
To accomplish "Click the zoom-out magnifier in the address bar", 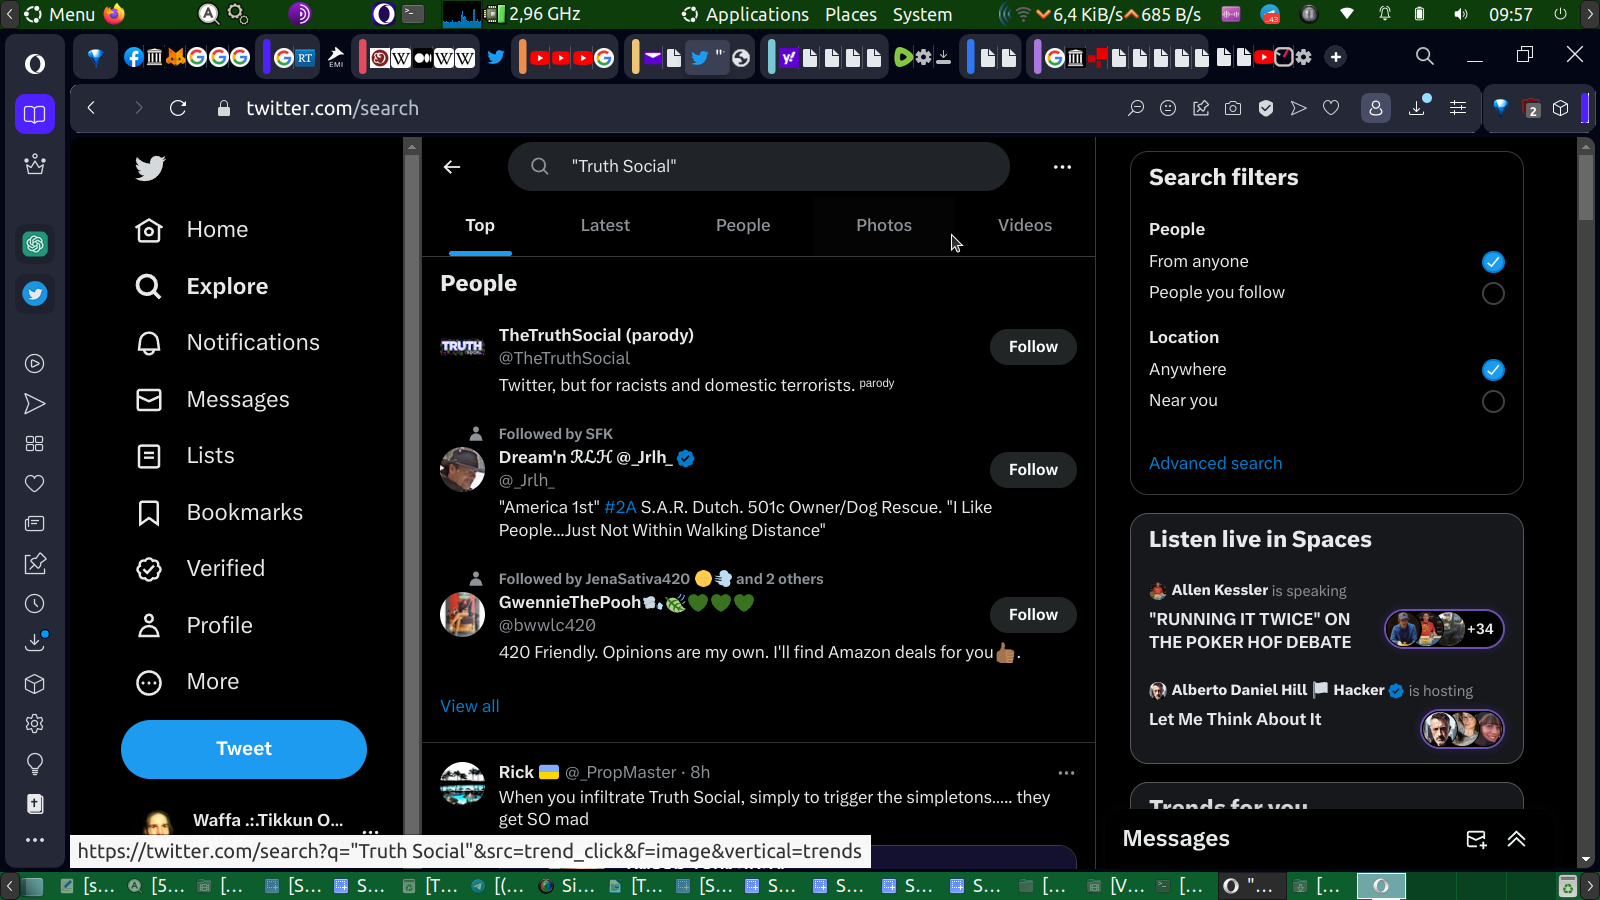I will click(x=1136, y=108).
